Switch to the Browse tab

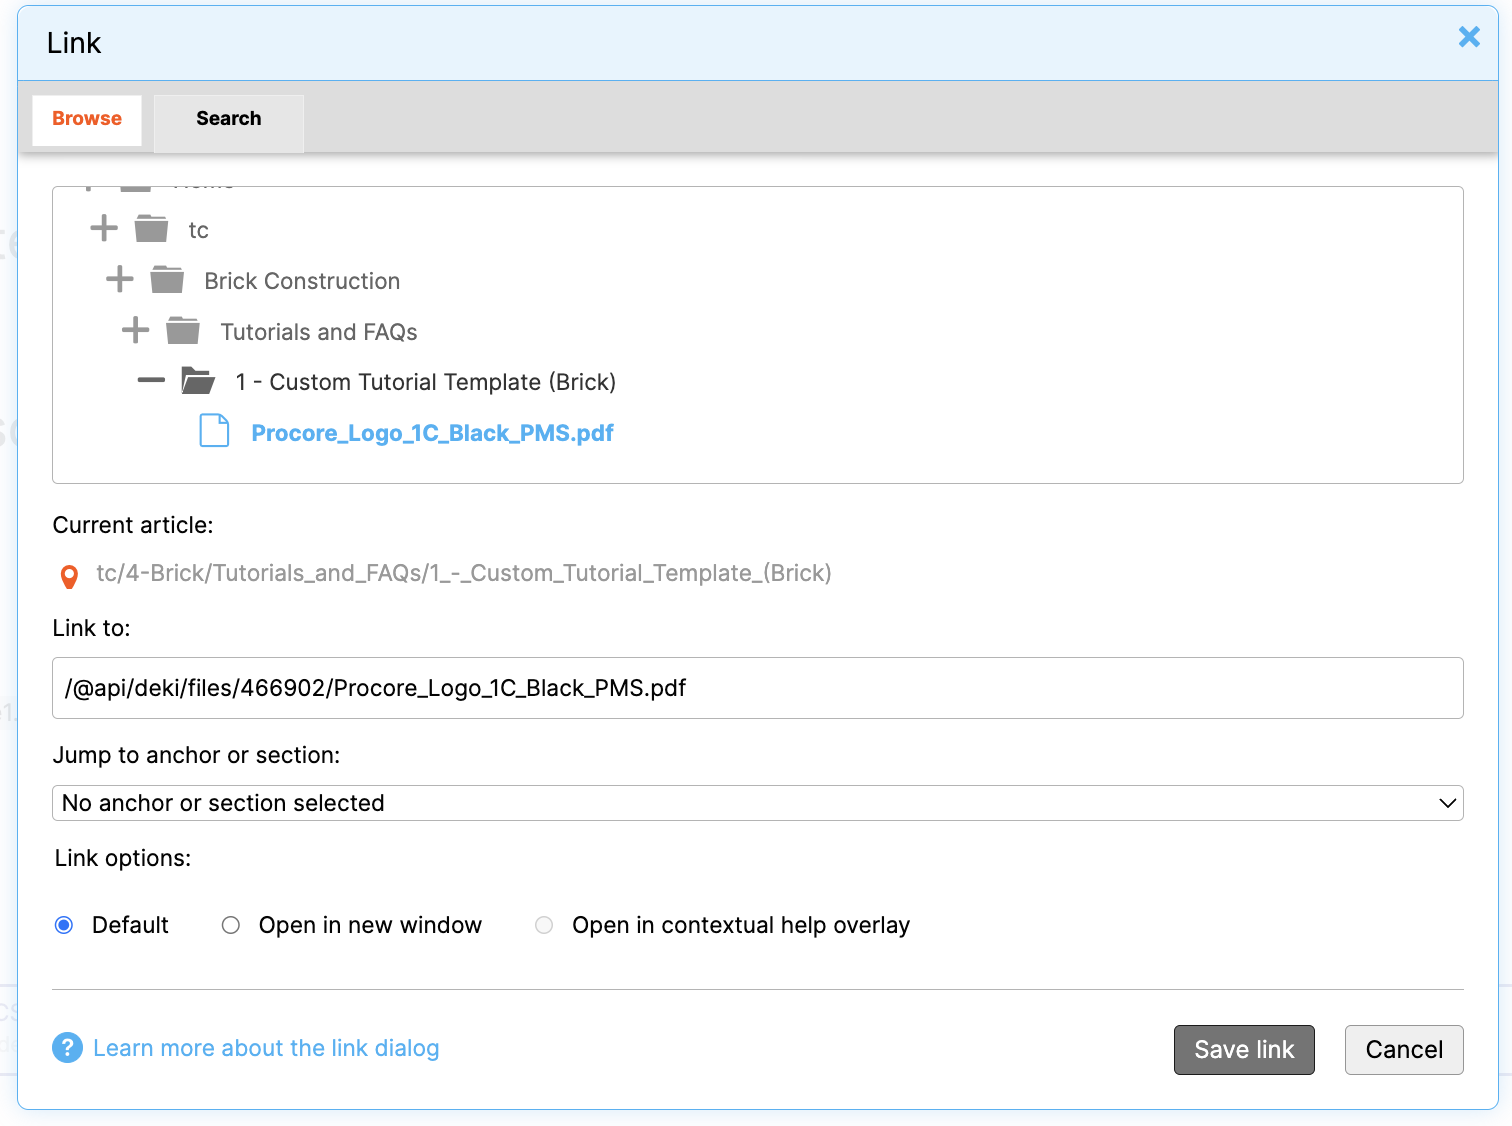[87, 119]
